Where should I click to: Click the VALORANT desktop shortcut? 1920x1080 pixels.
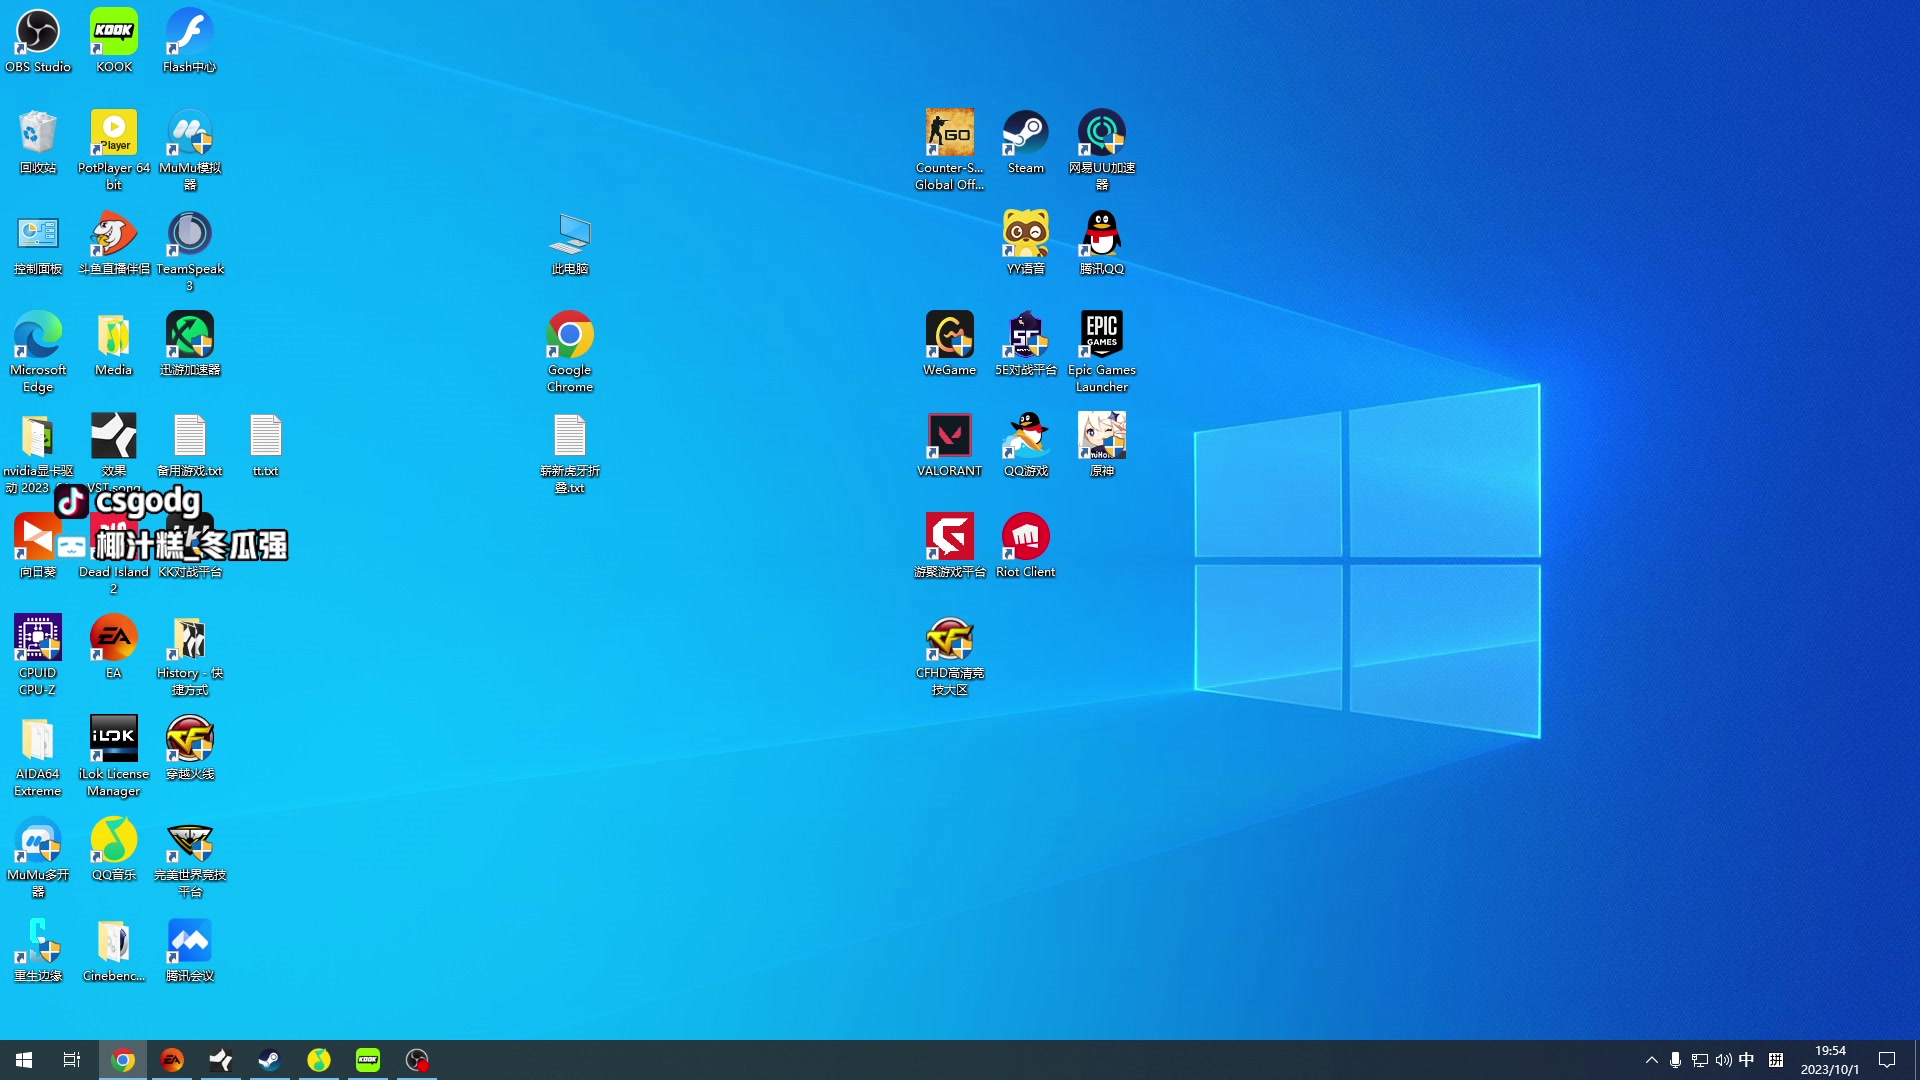pyautogui.click(x=950, y=445)
